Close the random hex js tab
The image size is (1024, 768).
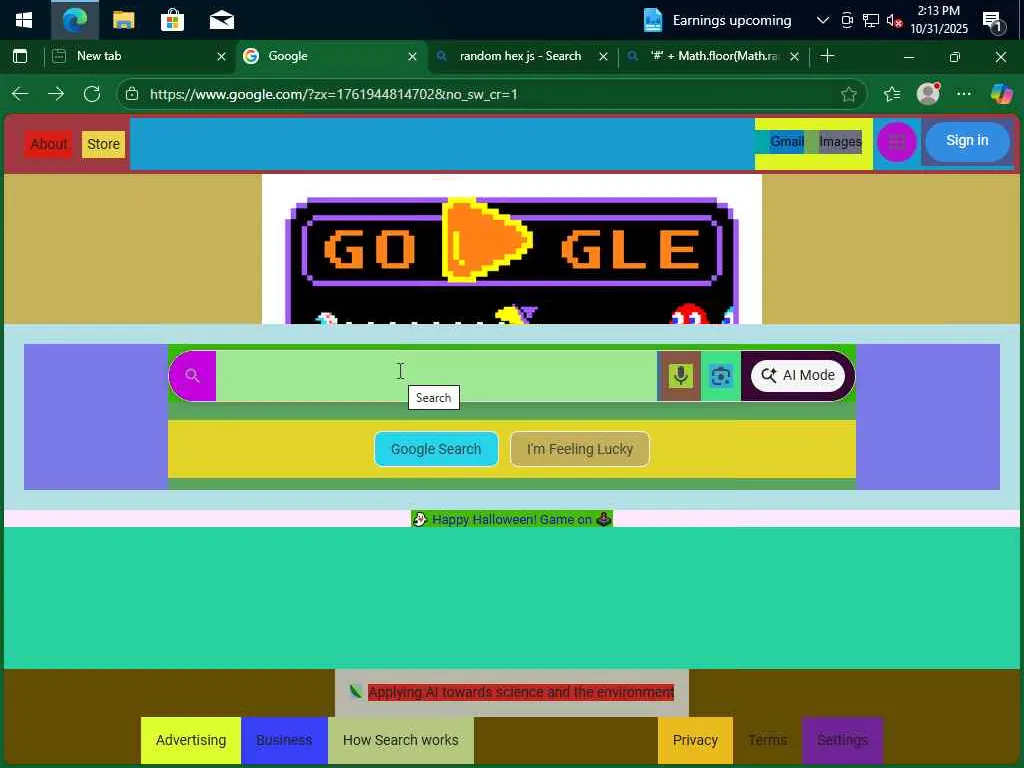[x=603, y=57]
